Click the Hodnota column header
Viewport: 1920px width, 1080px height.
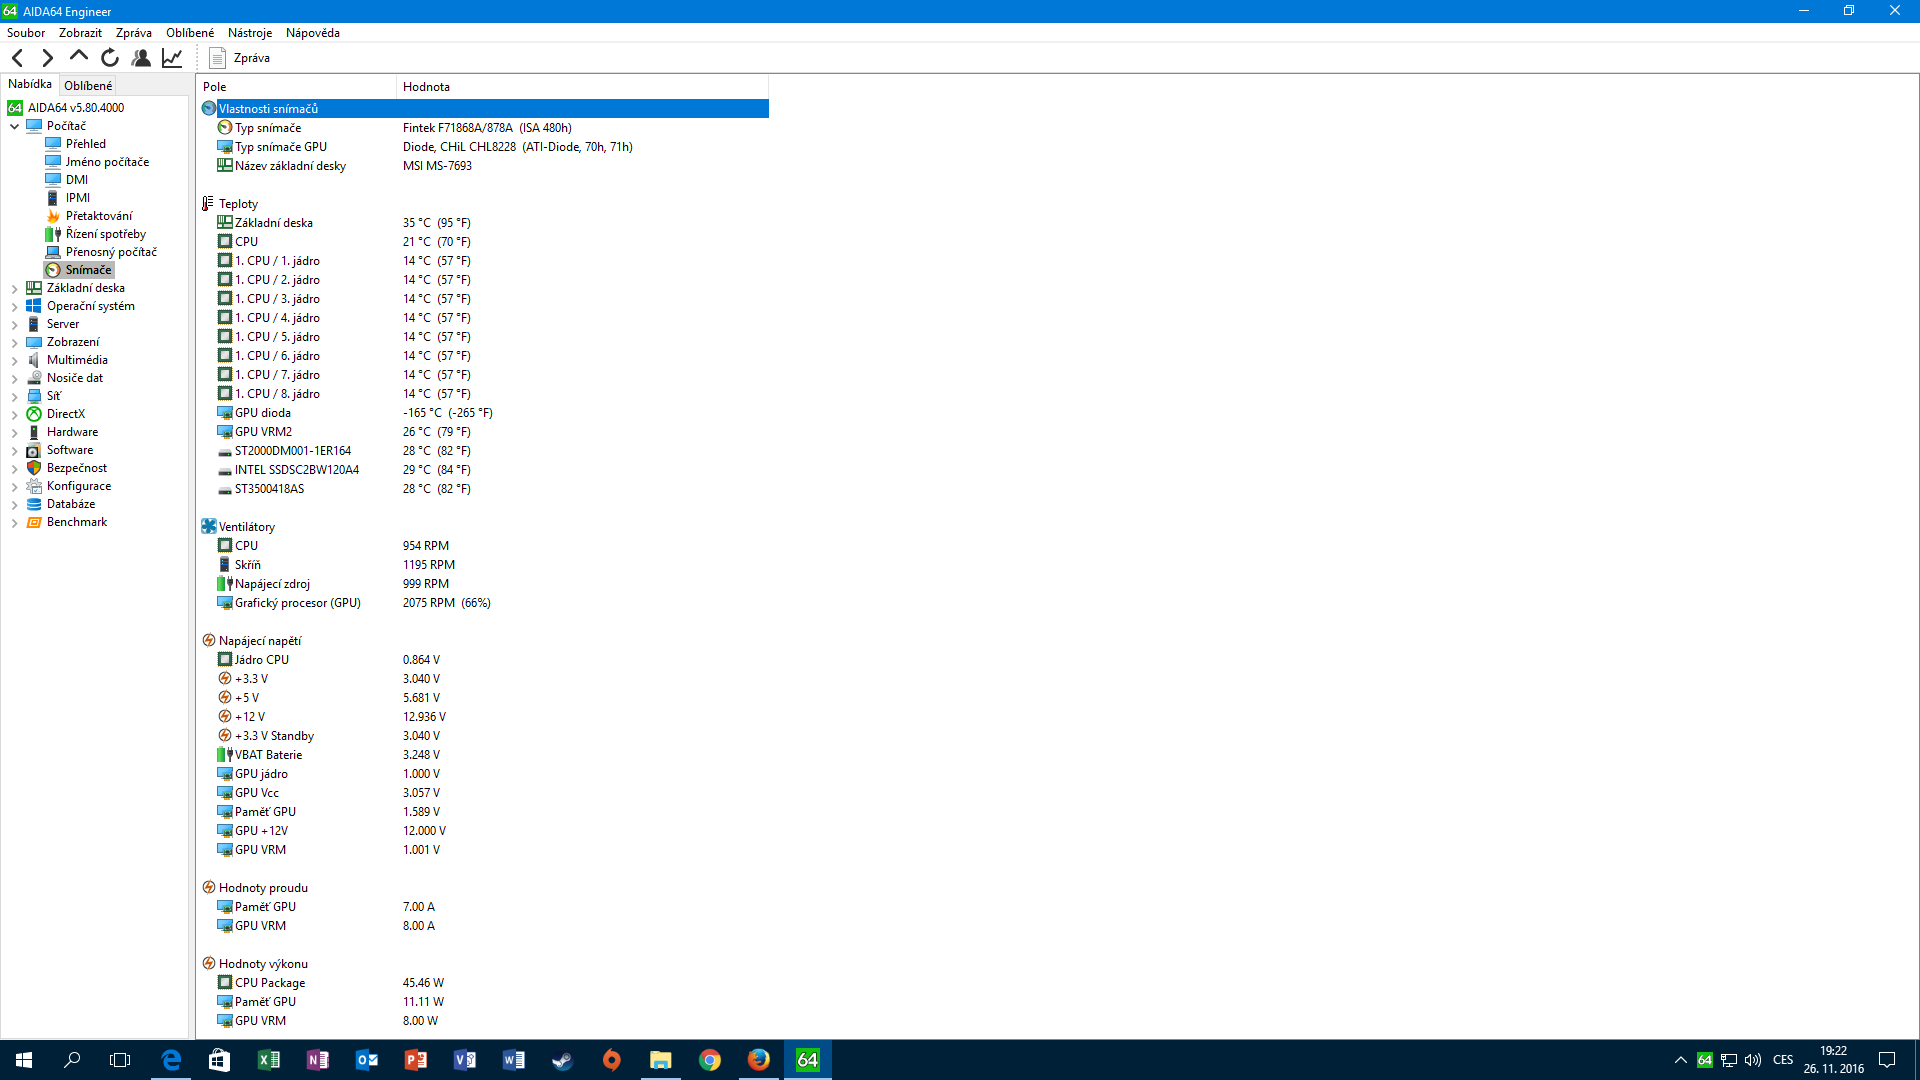click(426, 87)
